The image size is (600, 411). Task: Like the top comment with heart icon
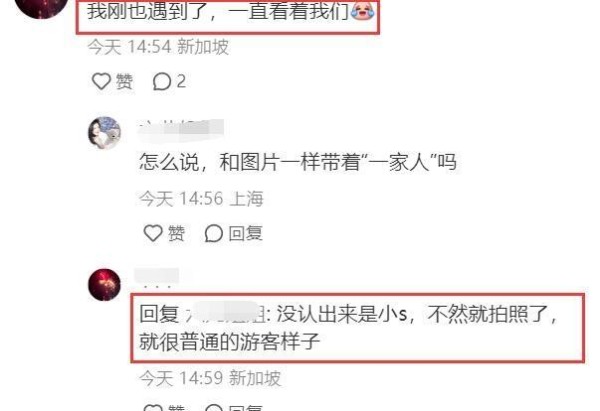(x=101, y=81)
